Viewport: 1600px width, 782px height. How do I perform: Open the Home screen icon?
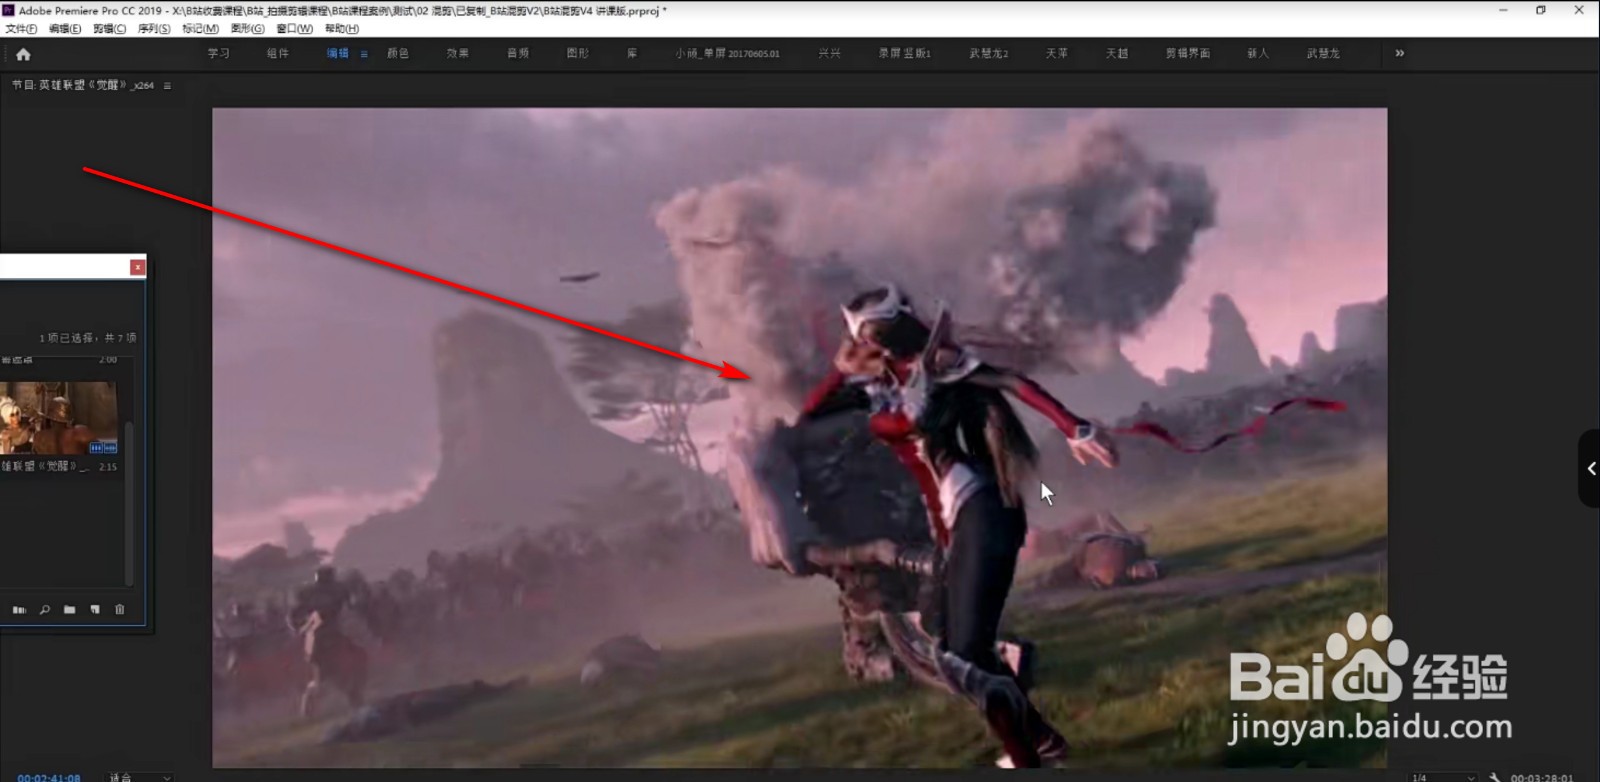[x=23, y=54]
